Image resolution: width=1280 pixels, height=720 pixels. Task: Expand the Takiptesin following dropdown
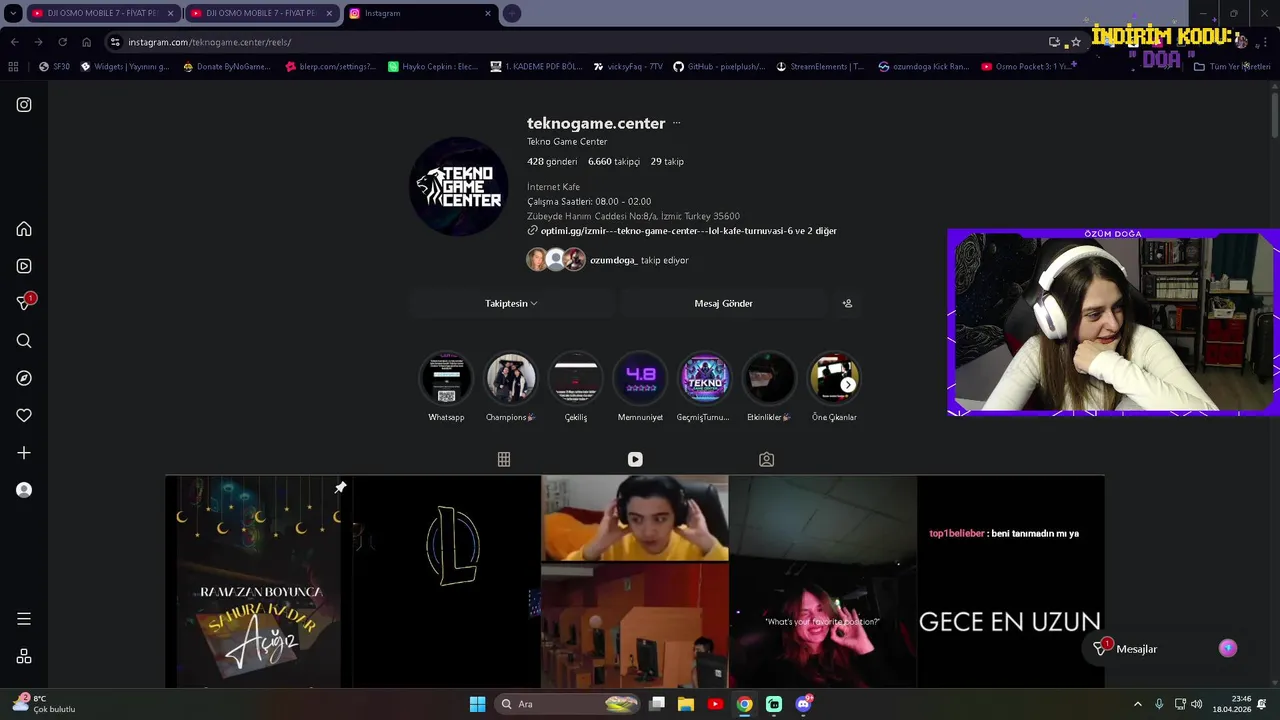click(511, 303)
